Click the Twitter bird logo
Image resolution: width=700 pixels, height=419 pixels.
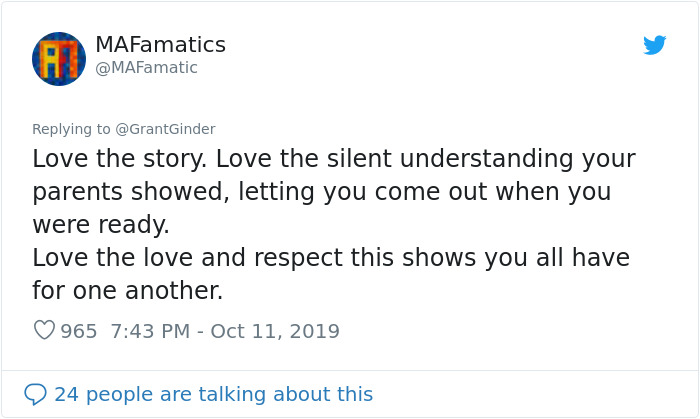tap(655, 45)
